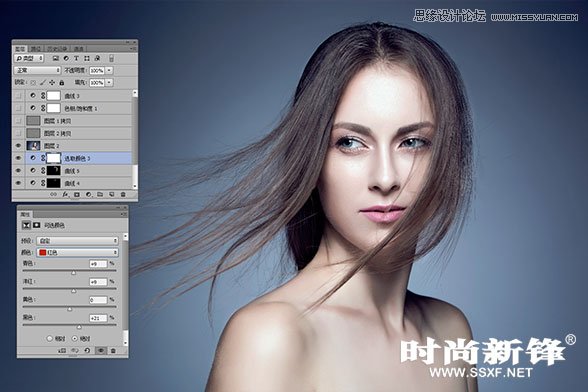Hide the 选取颜色 3 layer
Viewport: 588px width, 392px height.
[18, 158]
